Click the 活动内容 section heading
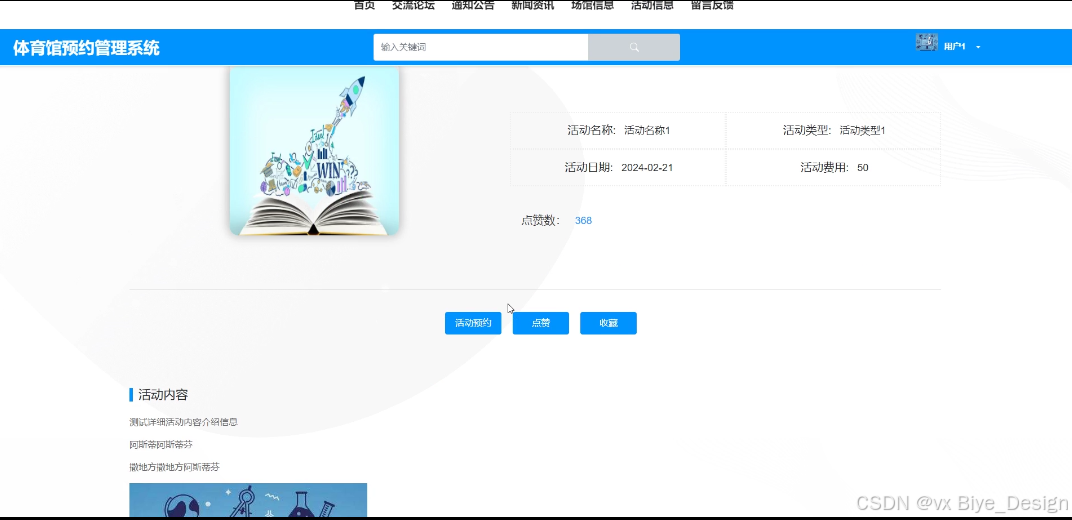1072x520 pixels. point(163,395)
